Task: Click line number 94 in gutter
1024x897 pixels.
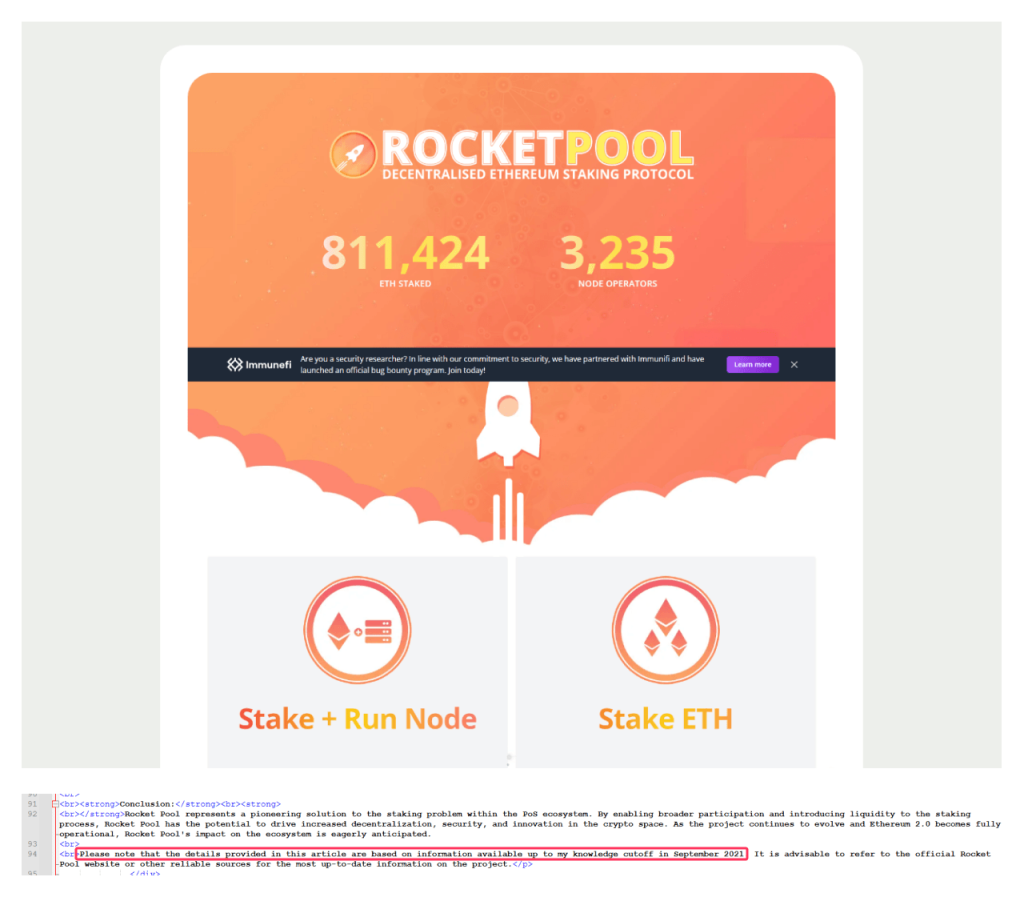Action: (x=32, y=854)
